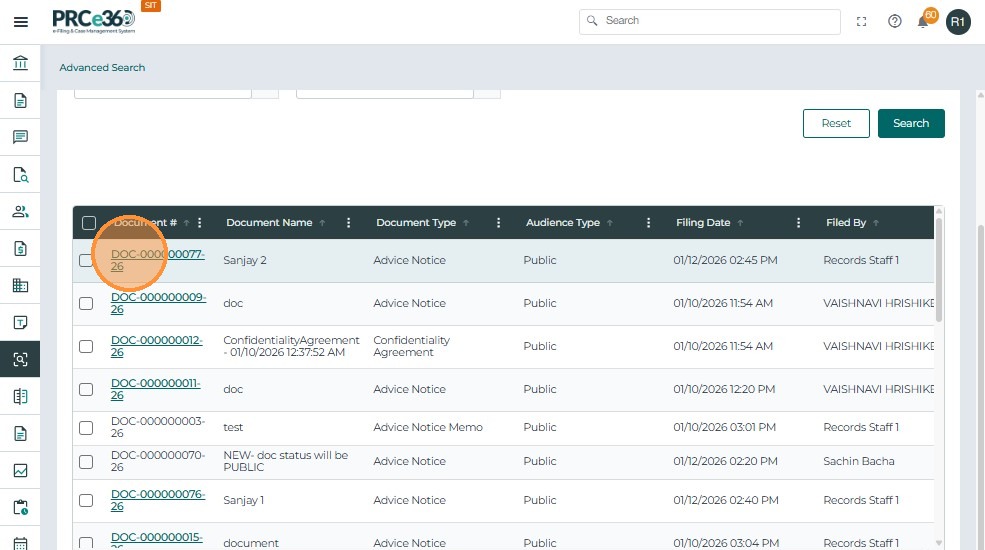This screenshot has height=550, width=985.
Task: Click the top Search input field
Action: pos(710,21)
